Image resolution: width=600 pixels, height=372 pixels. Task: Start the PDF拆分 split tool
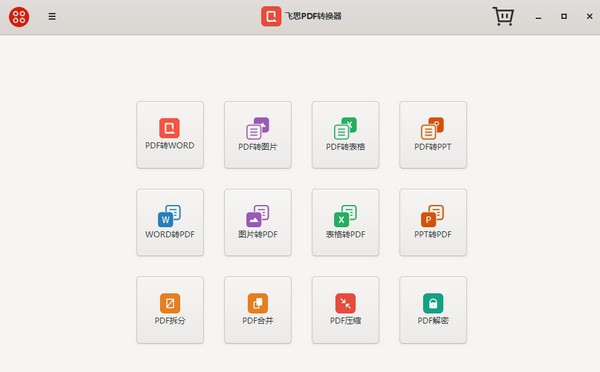coord(170,310)
